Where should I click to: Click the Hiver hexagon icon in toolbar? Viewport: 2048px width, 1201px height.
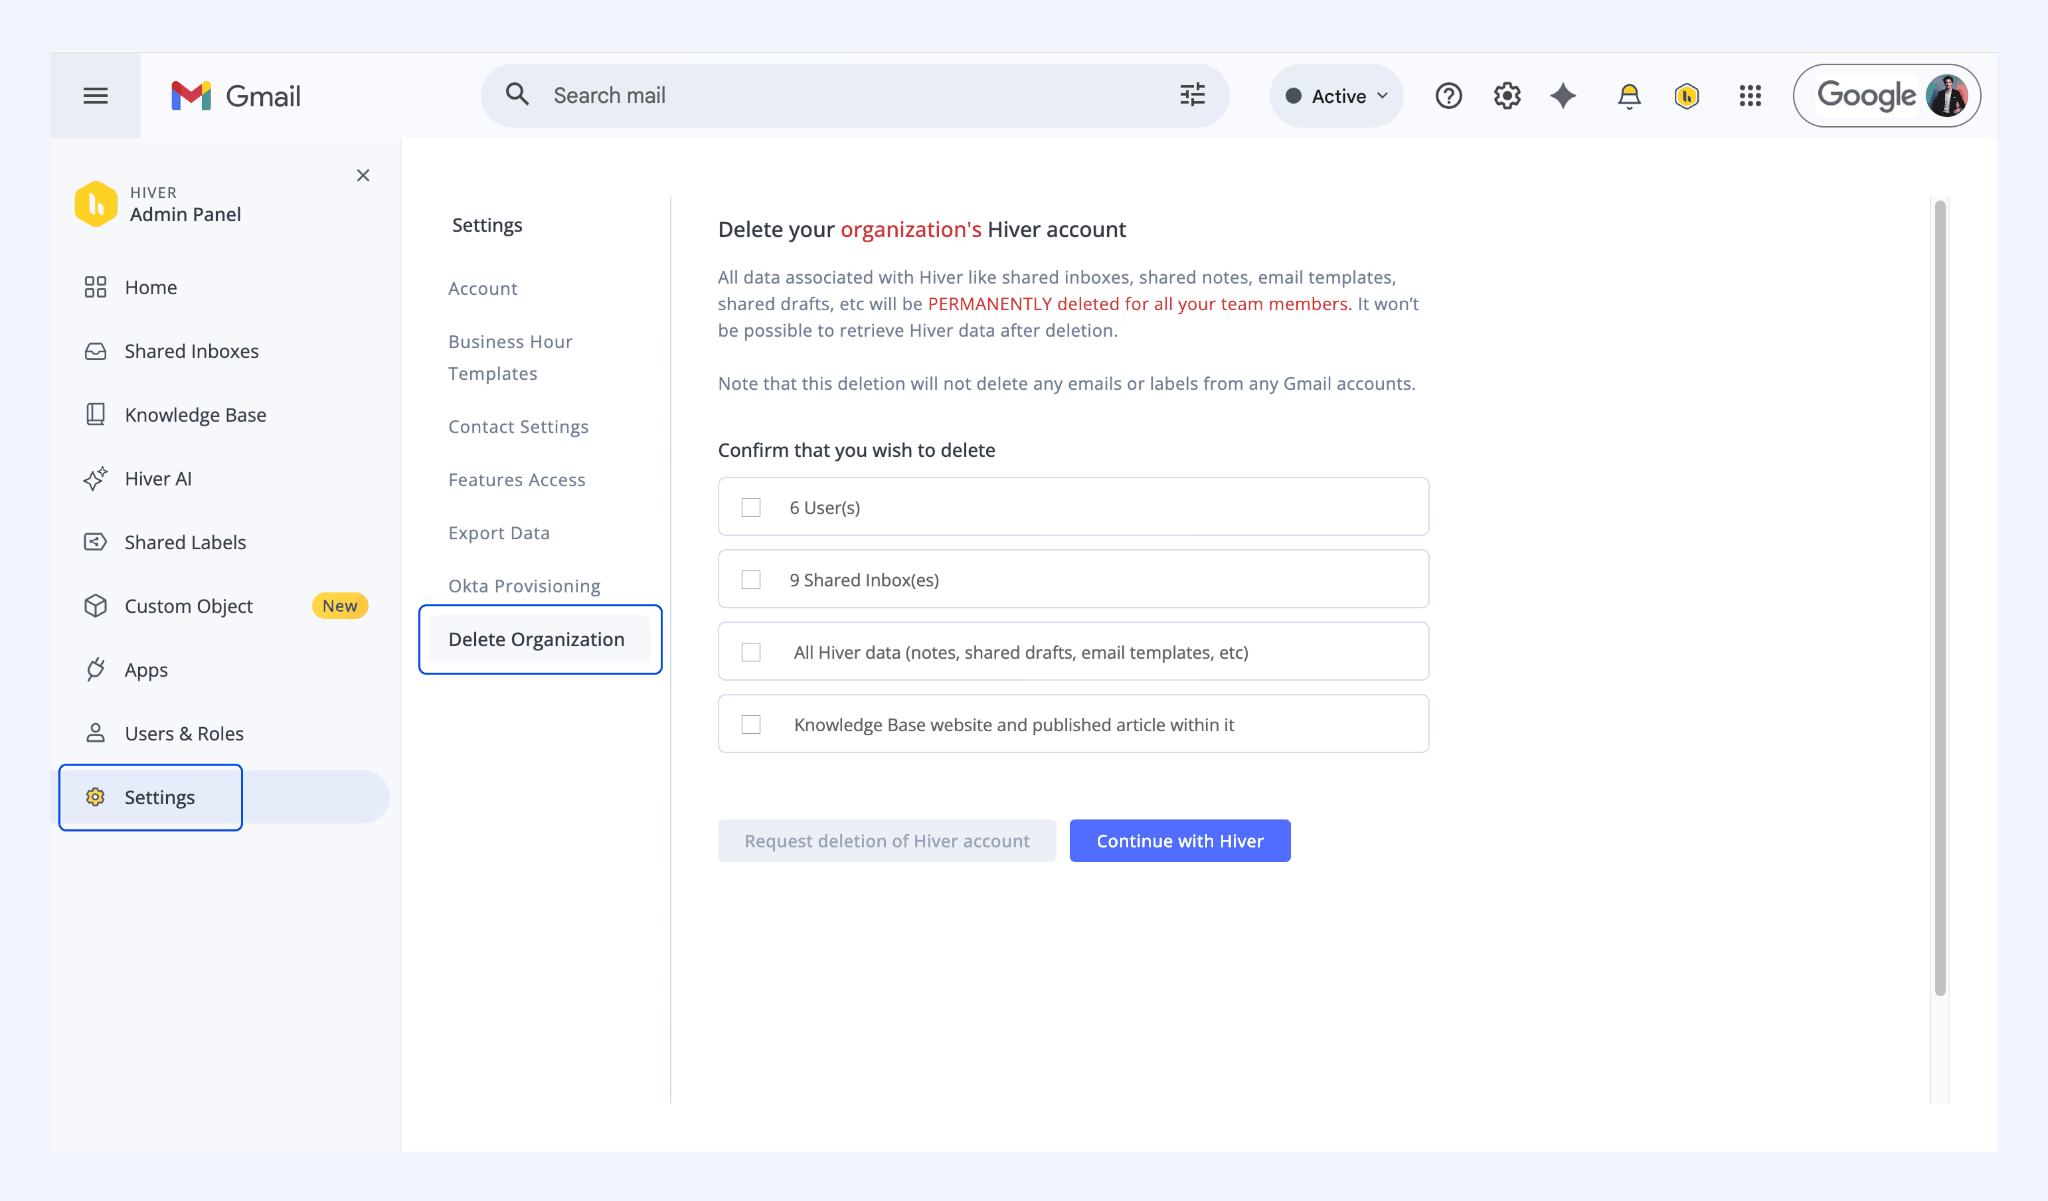click(x=1687, y=96)
